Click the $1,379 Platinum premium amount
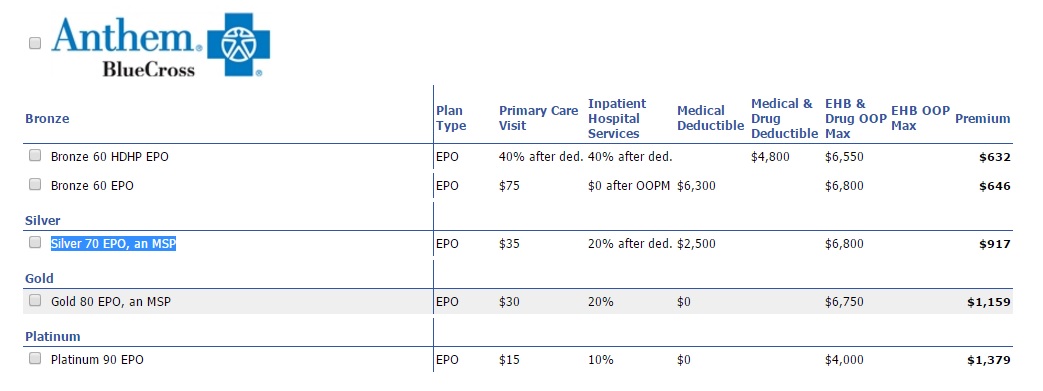The image size is (1043, 391). click(988, 360)
